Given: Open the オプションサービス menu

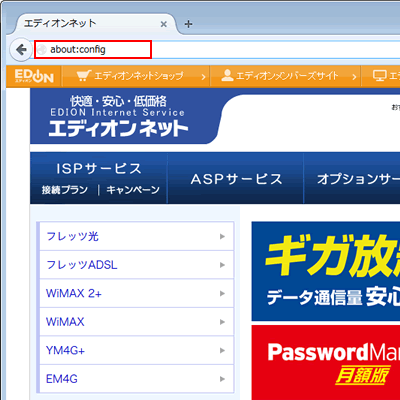Looking at the screenshot, I should click(x=352, y=179).
